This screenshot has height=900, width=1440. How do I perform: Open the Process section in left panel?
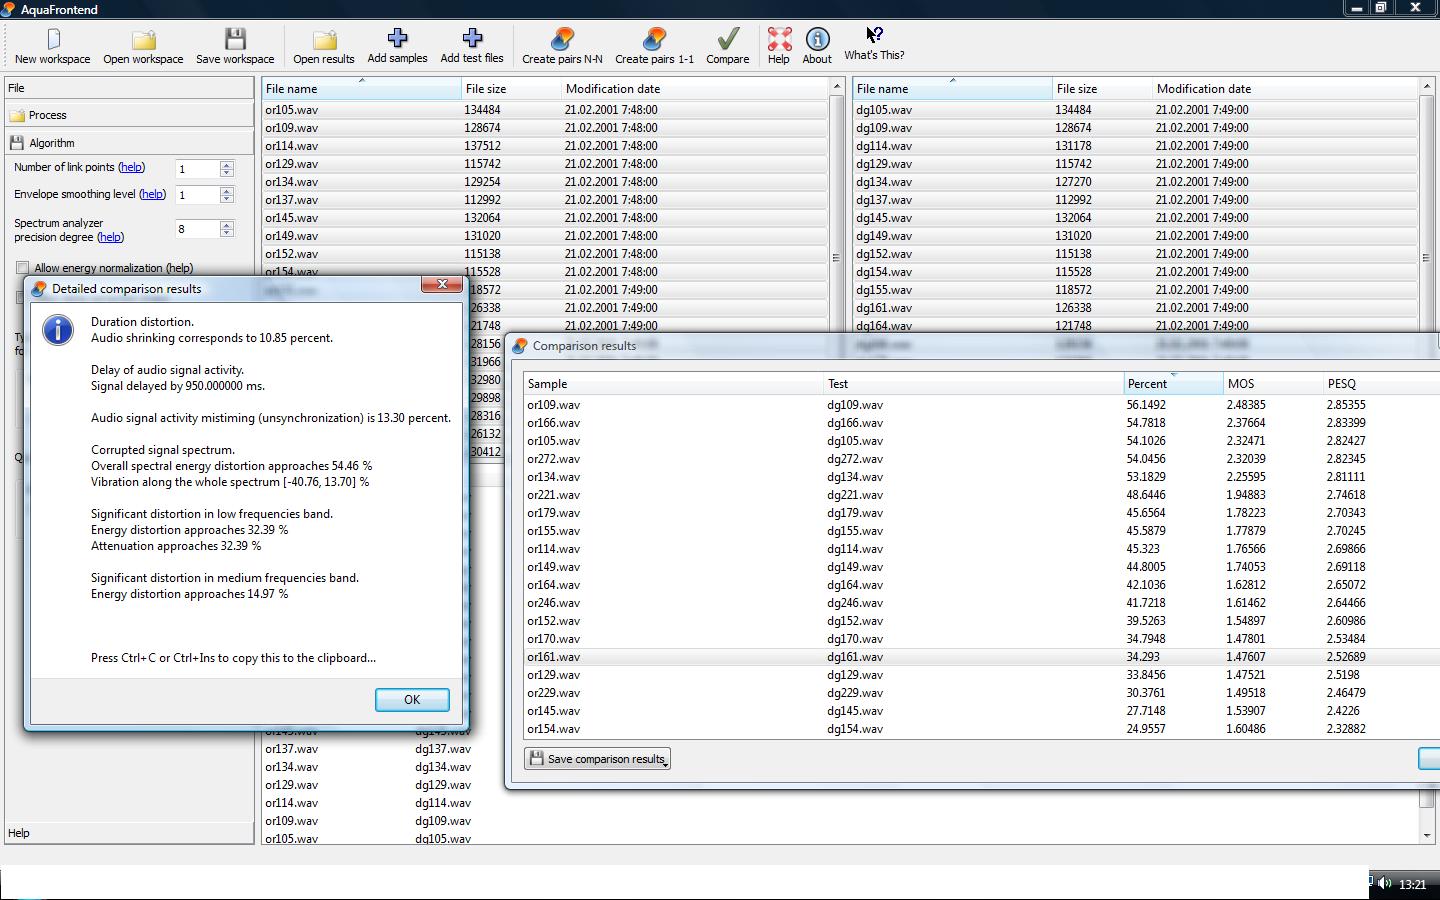tap(129, 115)
